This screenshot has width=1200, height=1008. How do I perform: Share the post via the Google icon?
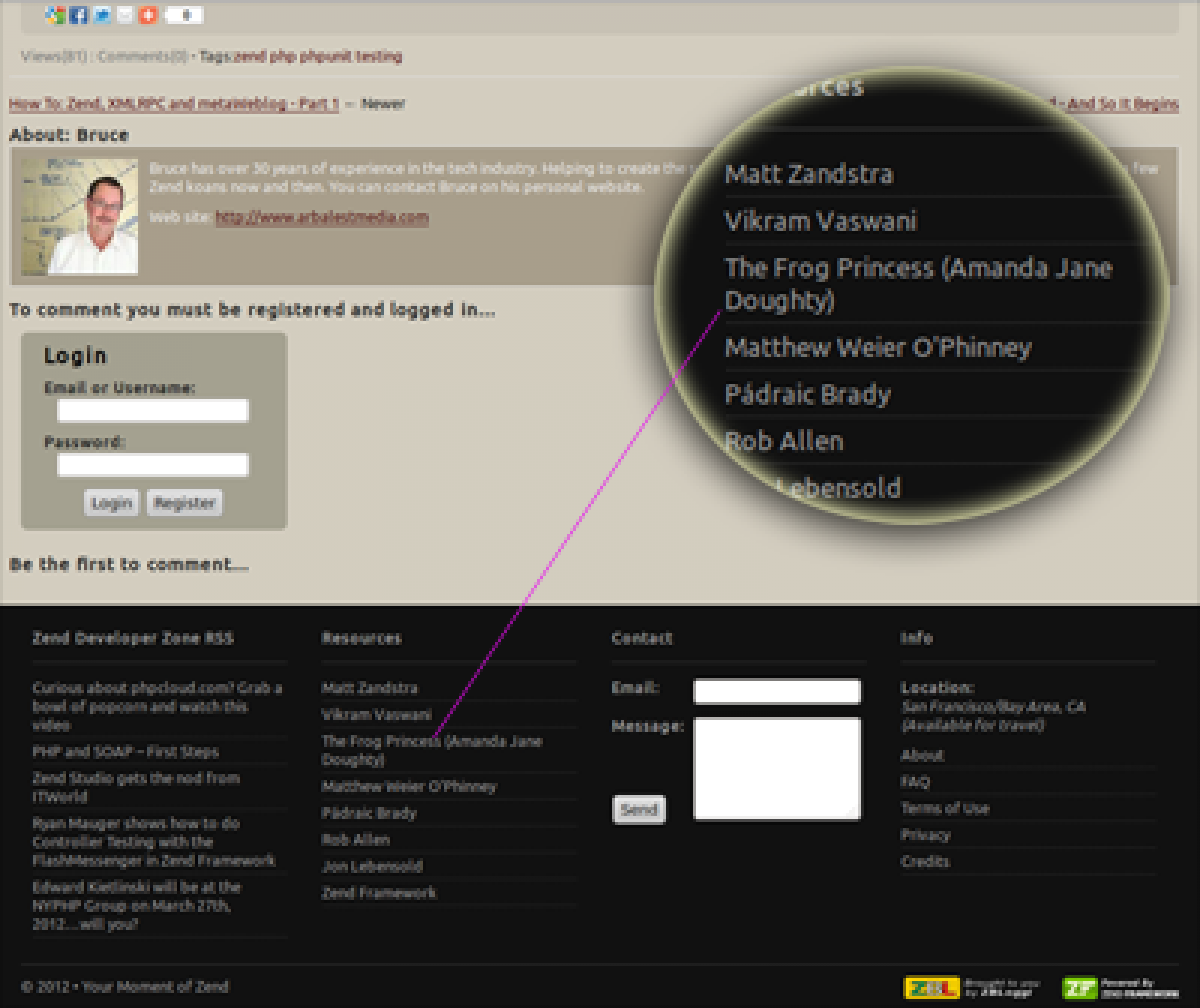[56, 15]
